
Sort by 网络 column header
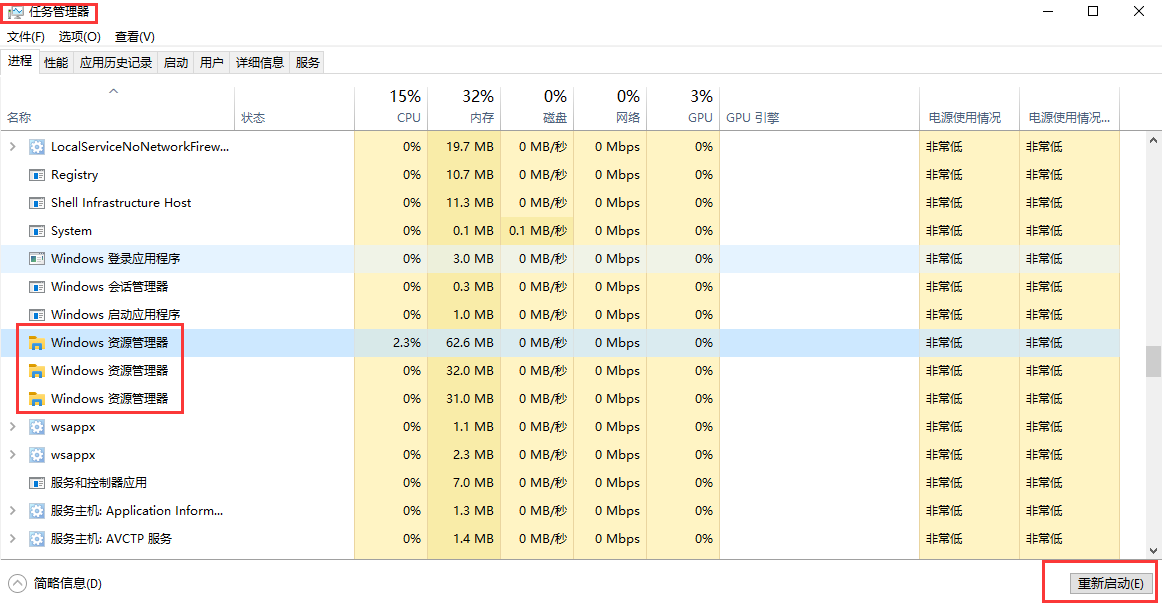(610, 108)
